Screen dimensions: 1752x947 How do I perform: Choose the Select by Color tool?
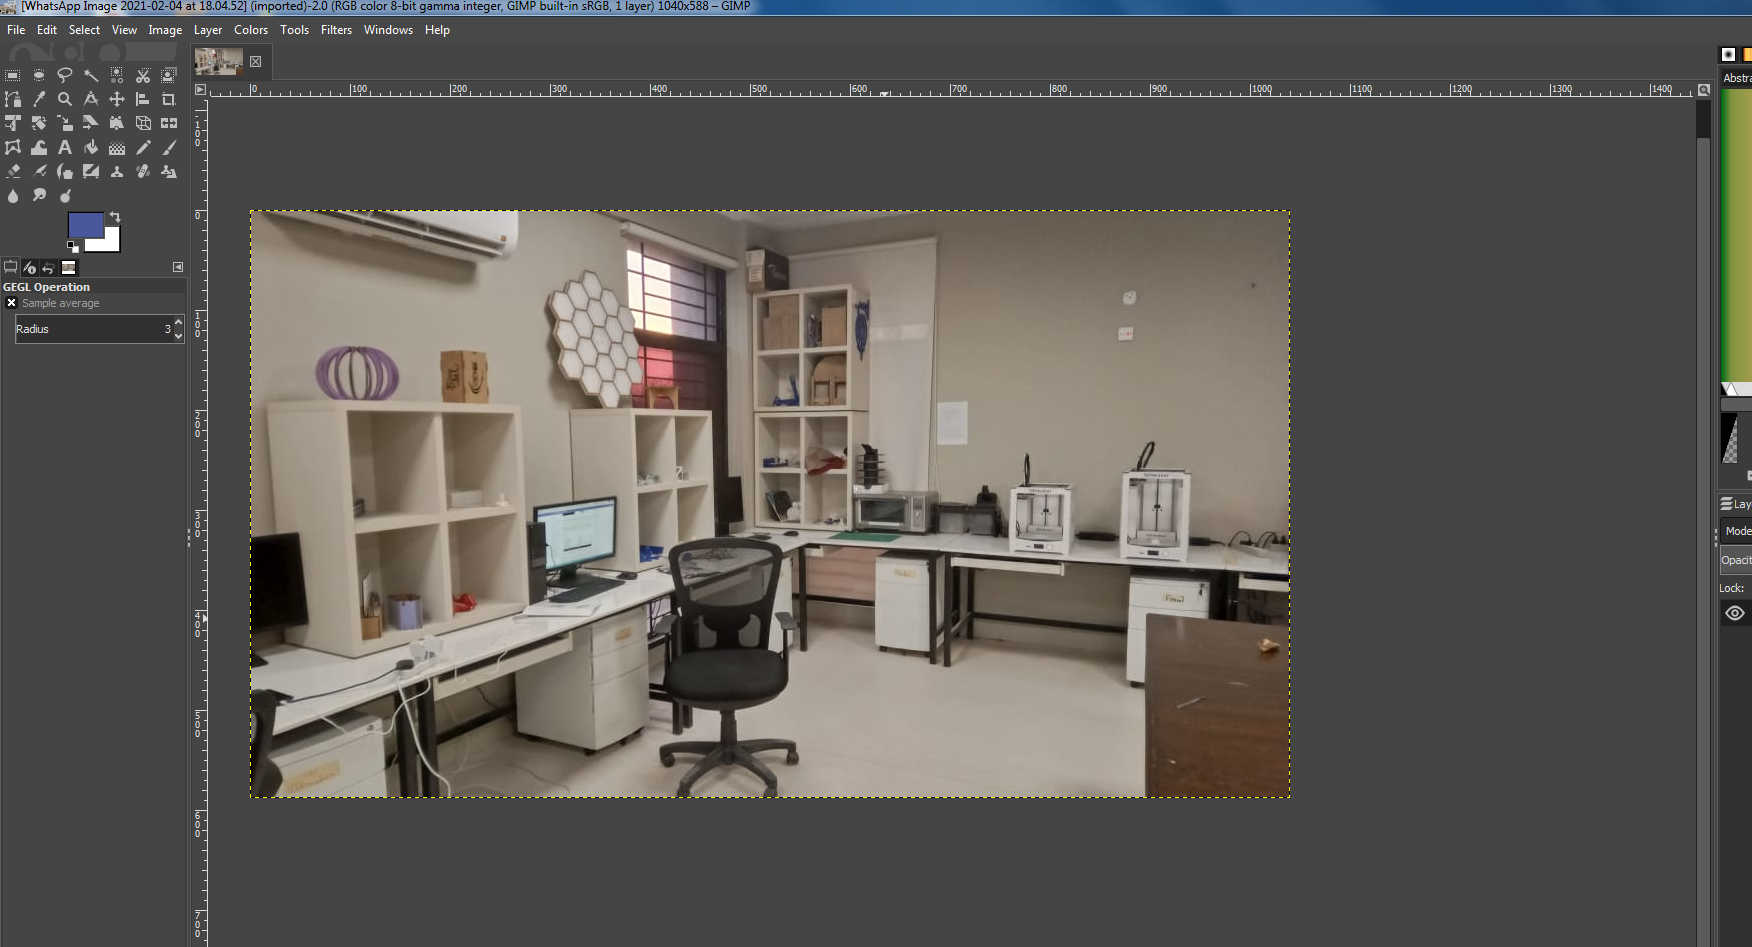(x=117, y=75)
